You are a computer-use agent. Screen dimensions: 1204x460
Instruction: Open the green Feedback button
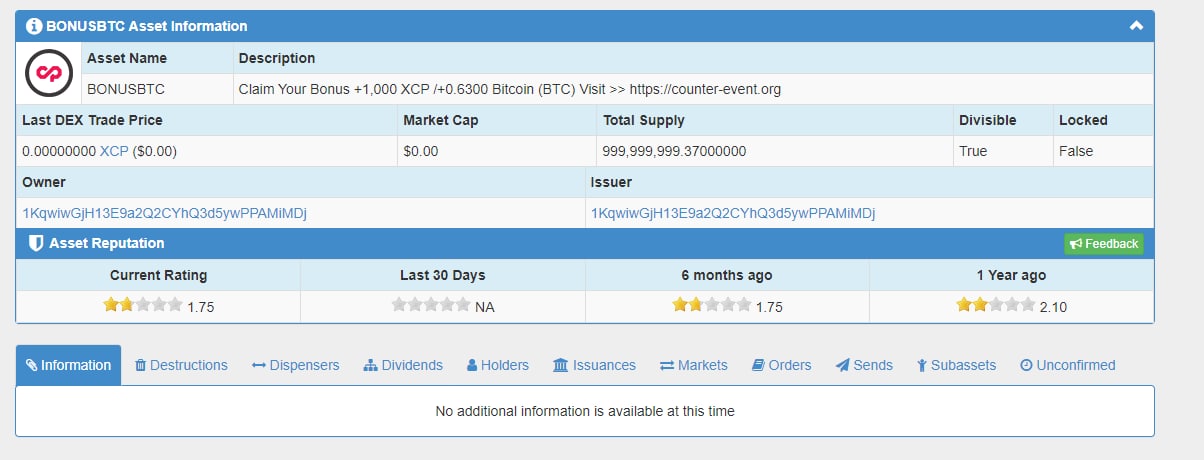(1103, 244)
